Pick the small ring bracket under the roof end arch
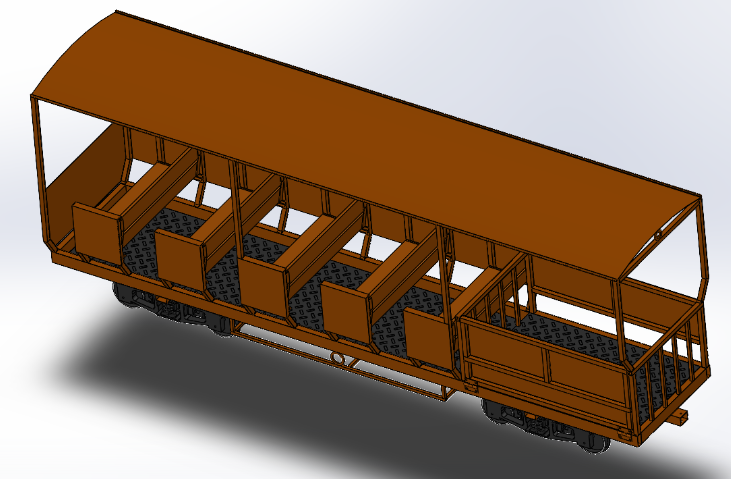Image resolution: width=731 pixels, height=479 pixels. [x=658, y=236]
